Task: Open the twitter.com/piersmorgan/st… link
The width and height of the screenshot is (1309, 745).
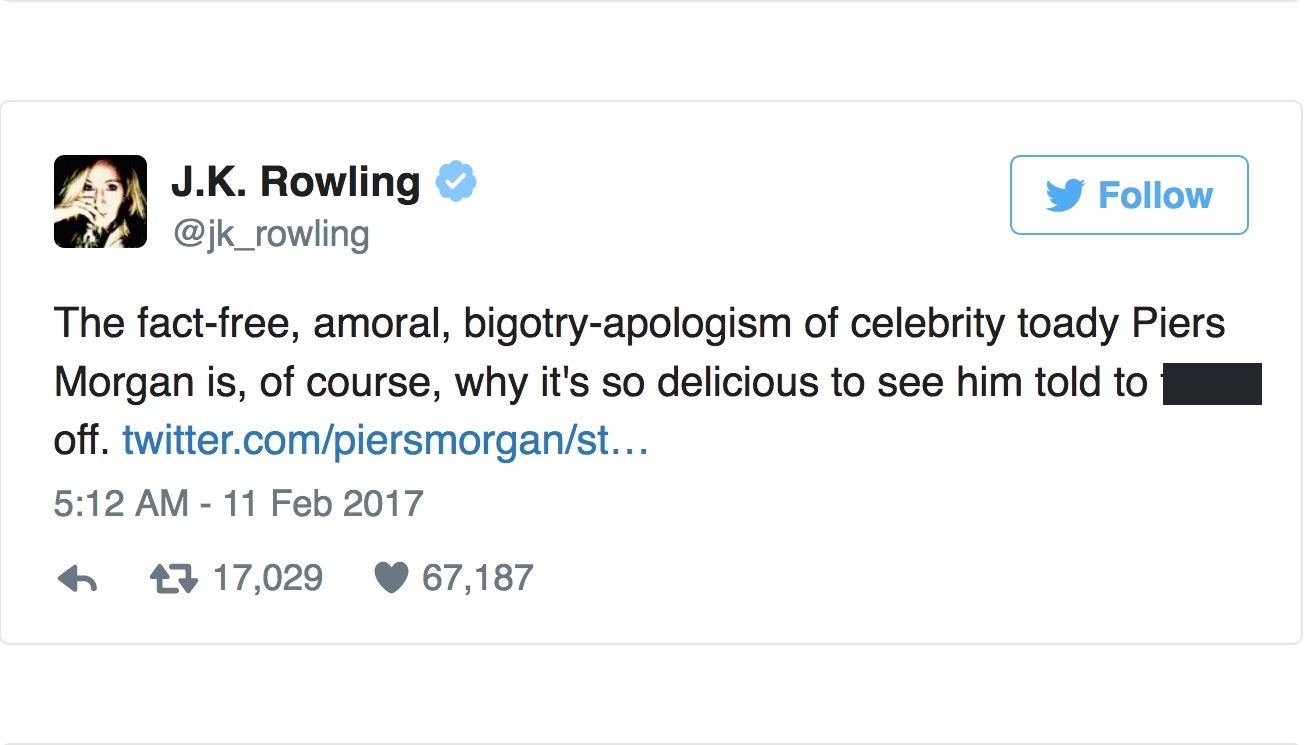Action: [x=386, y=440]
